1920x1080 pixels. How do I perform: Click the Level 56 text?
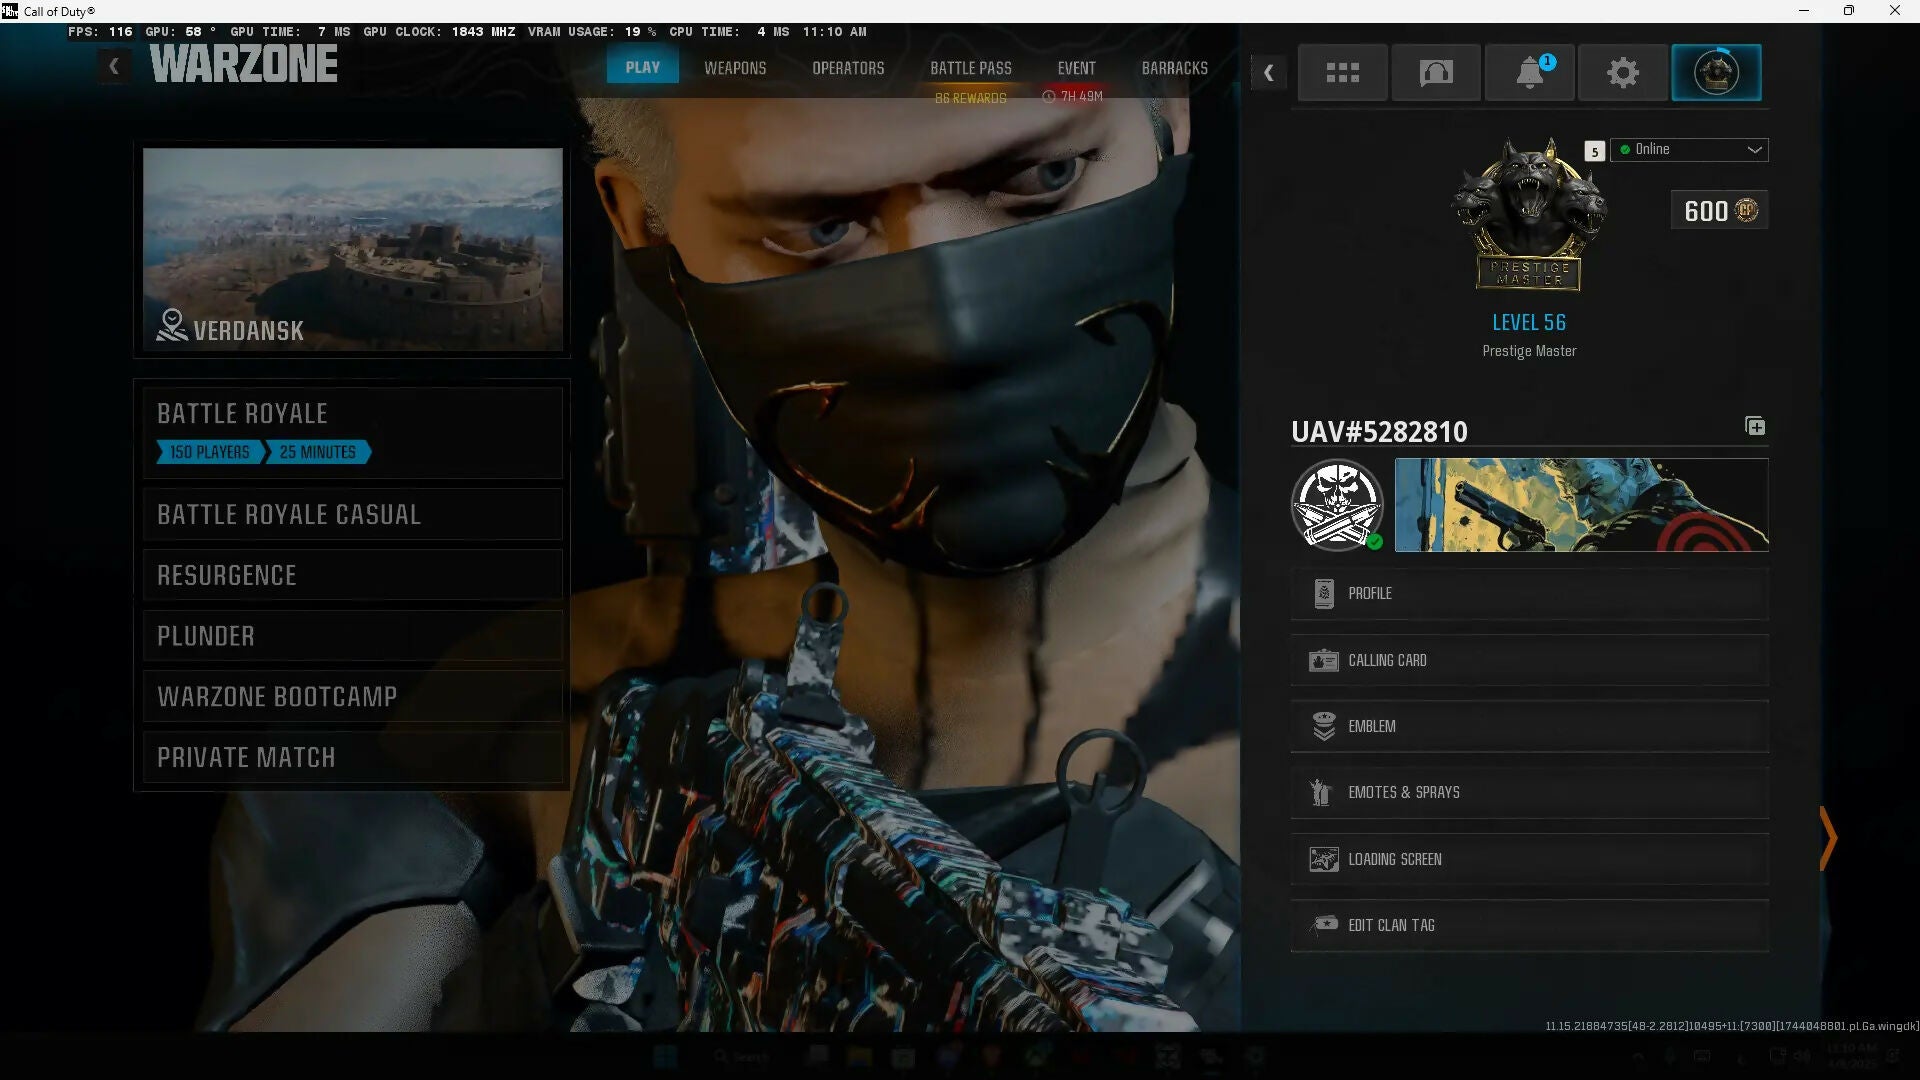pyautogui.click(x=1529, y=322)
